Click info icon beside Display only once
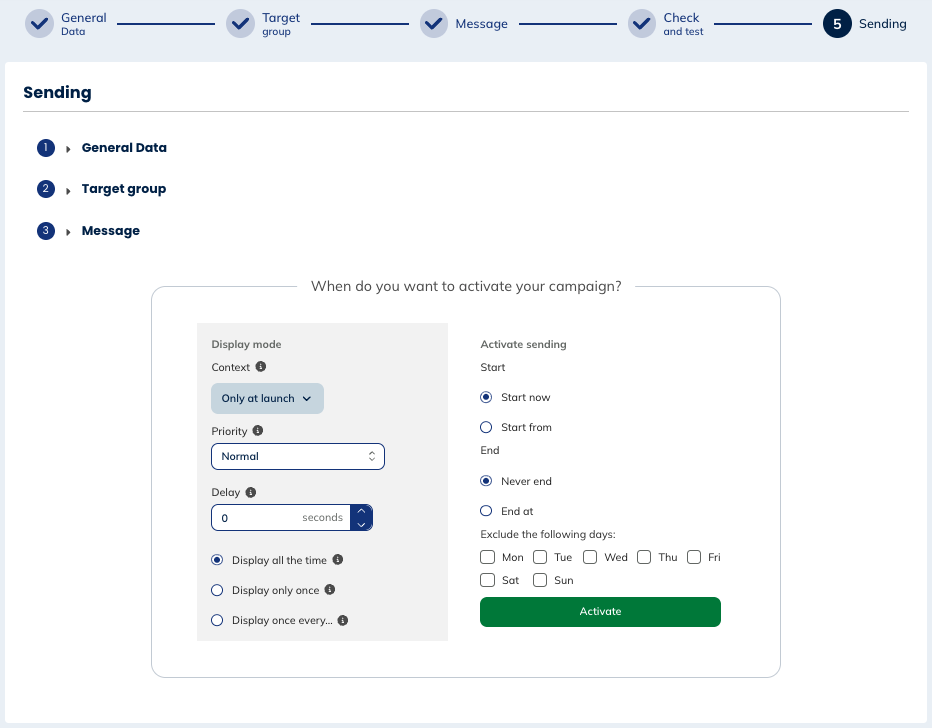Viewport: 932px width, 728px height. coord(330,590)
